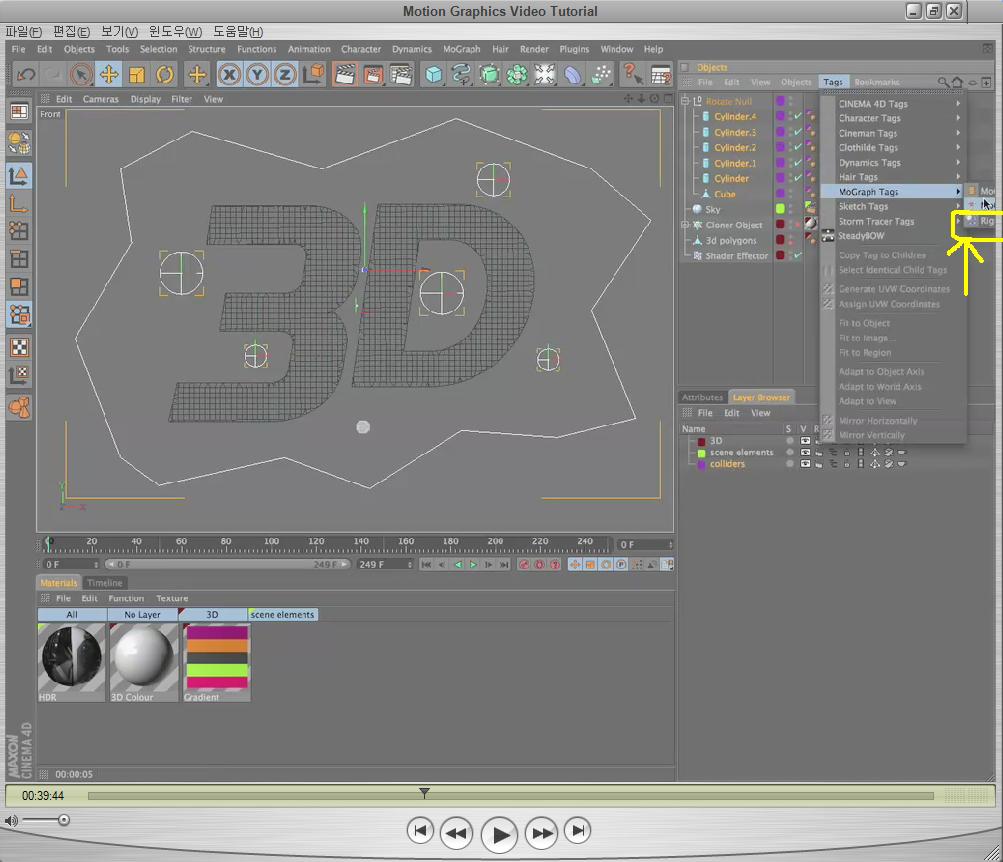1003x862 pixels.
Task: Click the QuickTime fast-forward button
Action: pyautogui.click(x=542, y=833)
